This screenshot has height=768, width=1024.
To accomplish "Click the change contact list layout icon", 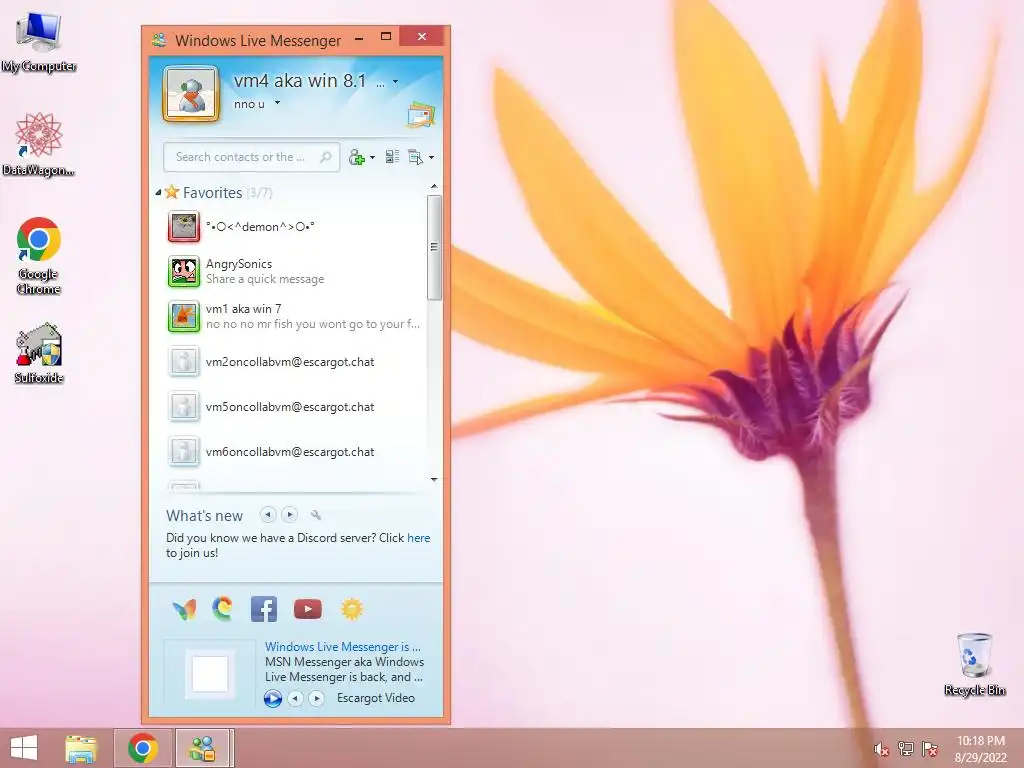I will 392,157.
